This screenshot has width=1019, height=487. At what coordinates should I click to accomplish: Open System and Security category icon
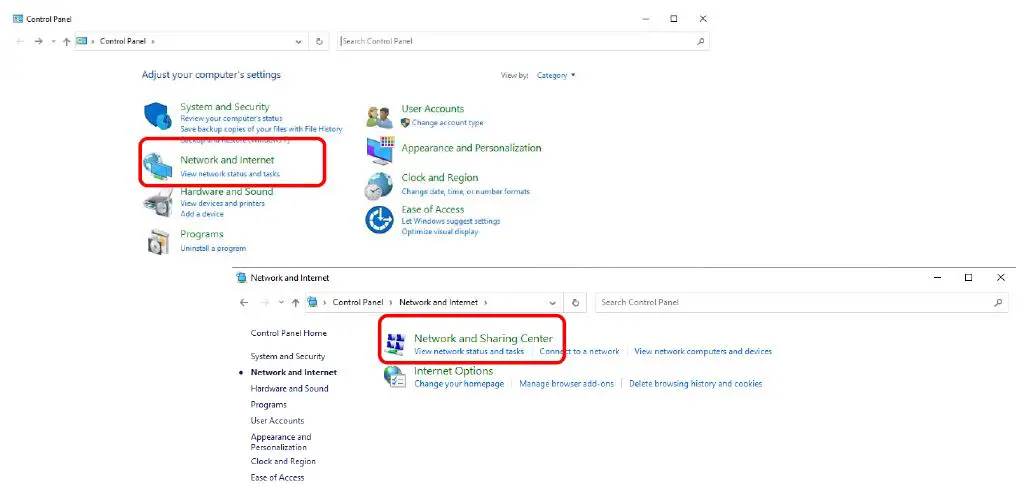[x=157, y=116]
